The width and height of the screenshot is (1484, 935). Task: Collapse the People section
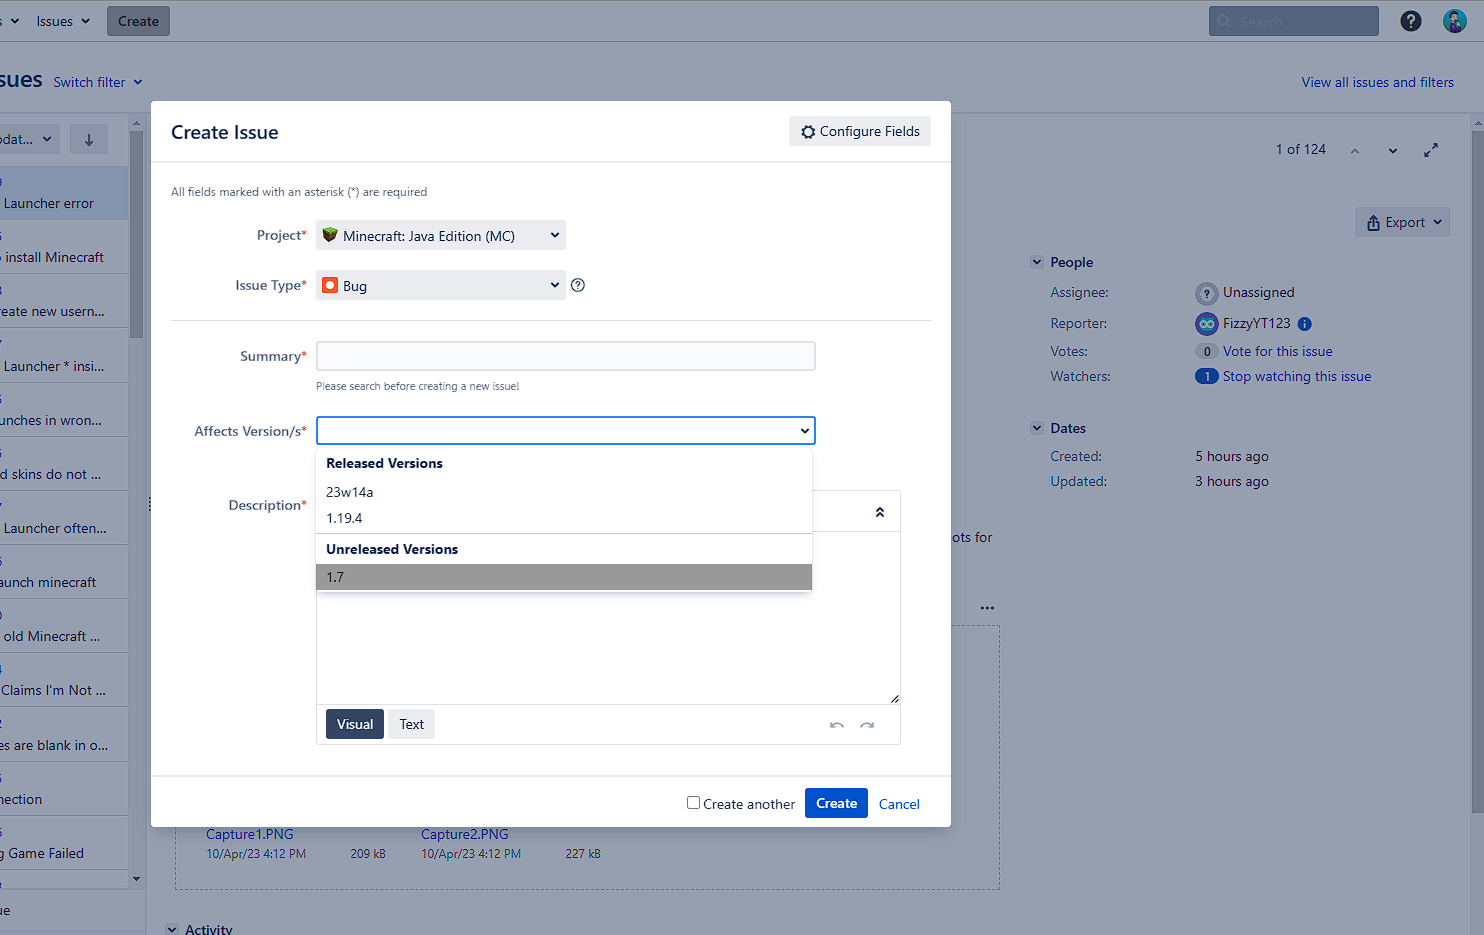[x=1037, y=262]
